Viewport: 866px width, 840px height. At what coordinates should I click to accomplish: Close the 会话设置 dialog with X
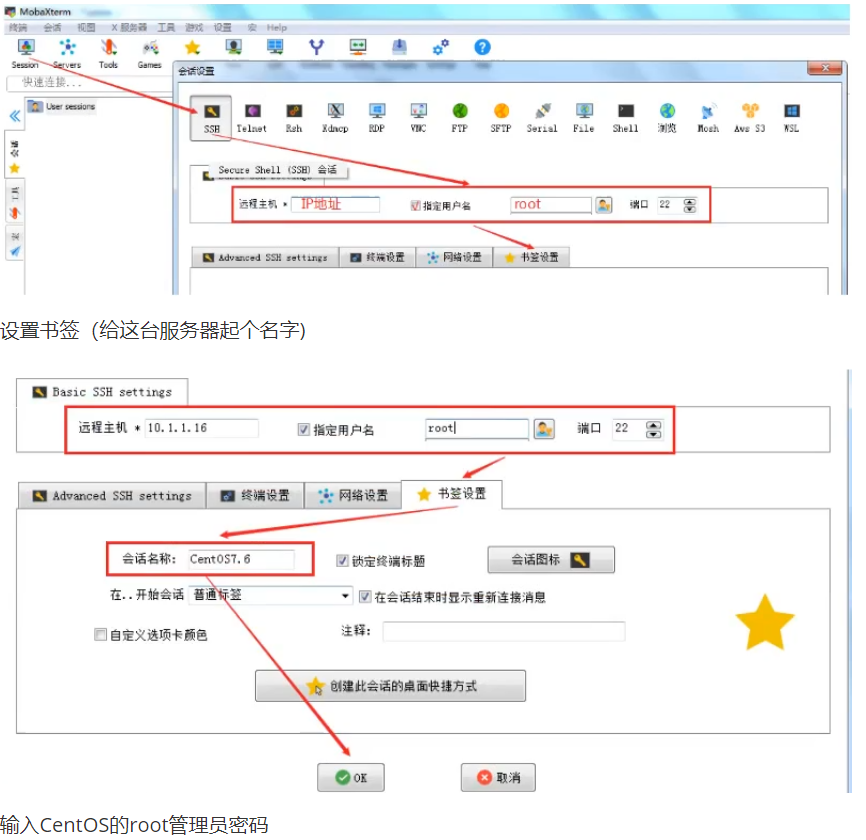pos(825,68)
